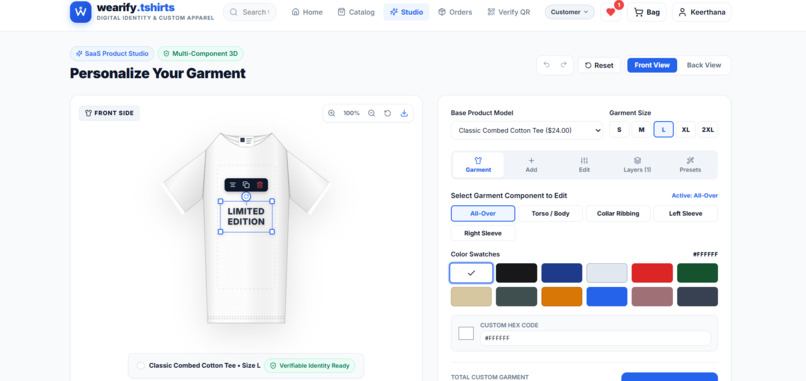806x381 pixels.
Task: Pick the tan beige color swatch
Action: pyautogui.click(x=471, y=297)
